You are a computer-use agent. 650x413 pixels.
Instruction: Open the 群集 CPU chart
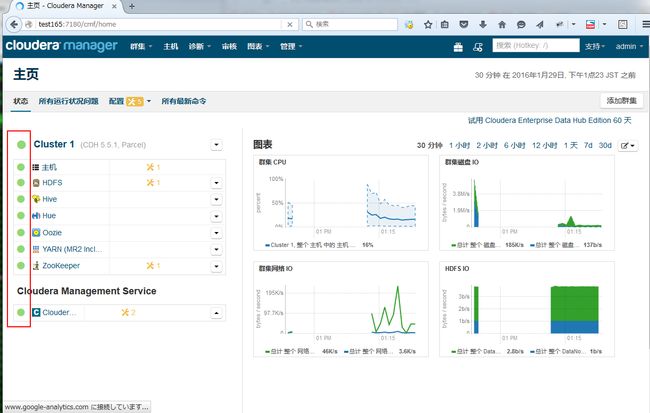click(x=341, y=203)
